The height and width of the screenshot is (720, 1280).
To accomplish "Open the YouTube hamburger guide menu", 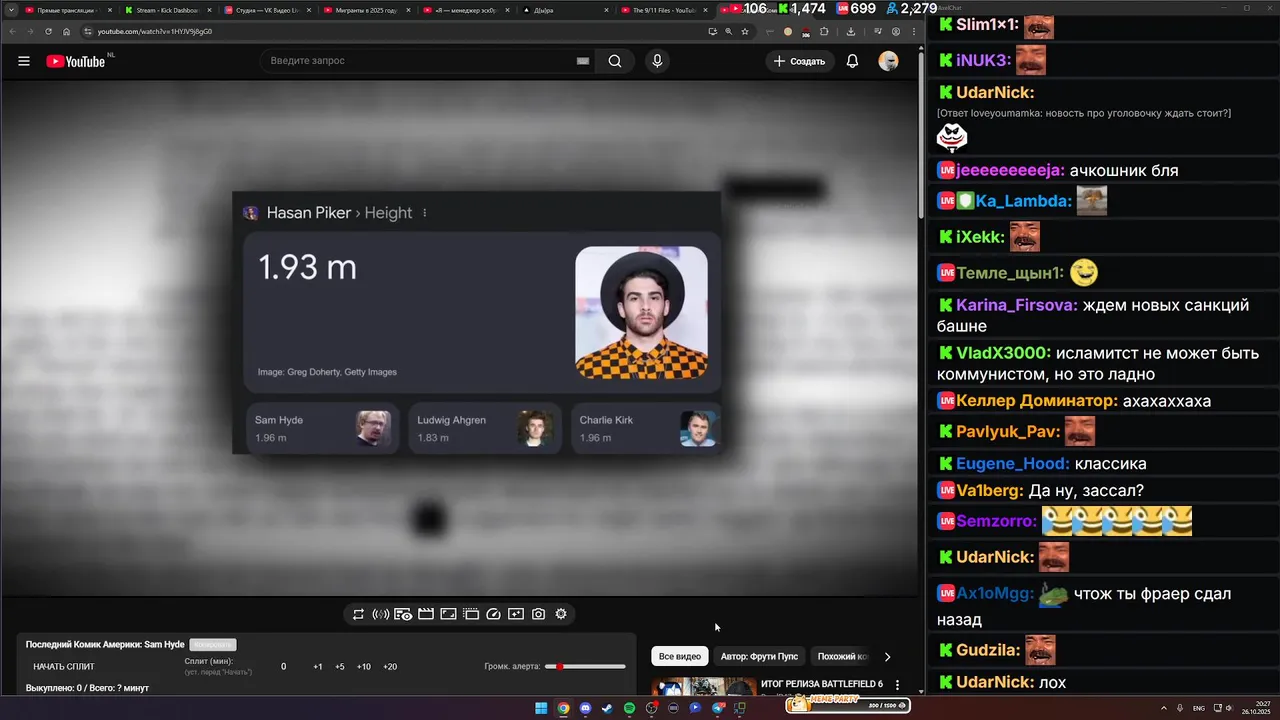I will pyautogui.click(x=24, y=61).
